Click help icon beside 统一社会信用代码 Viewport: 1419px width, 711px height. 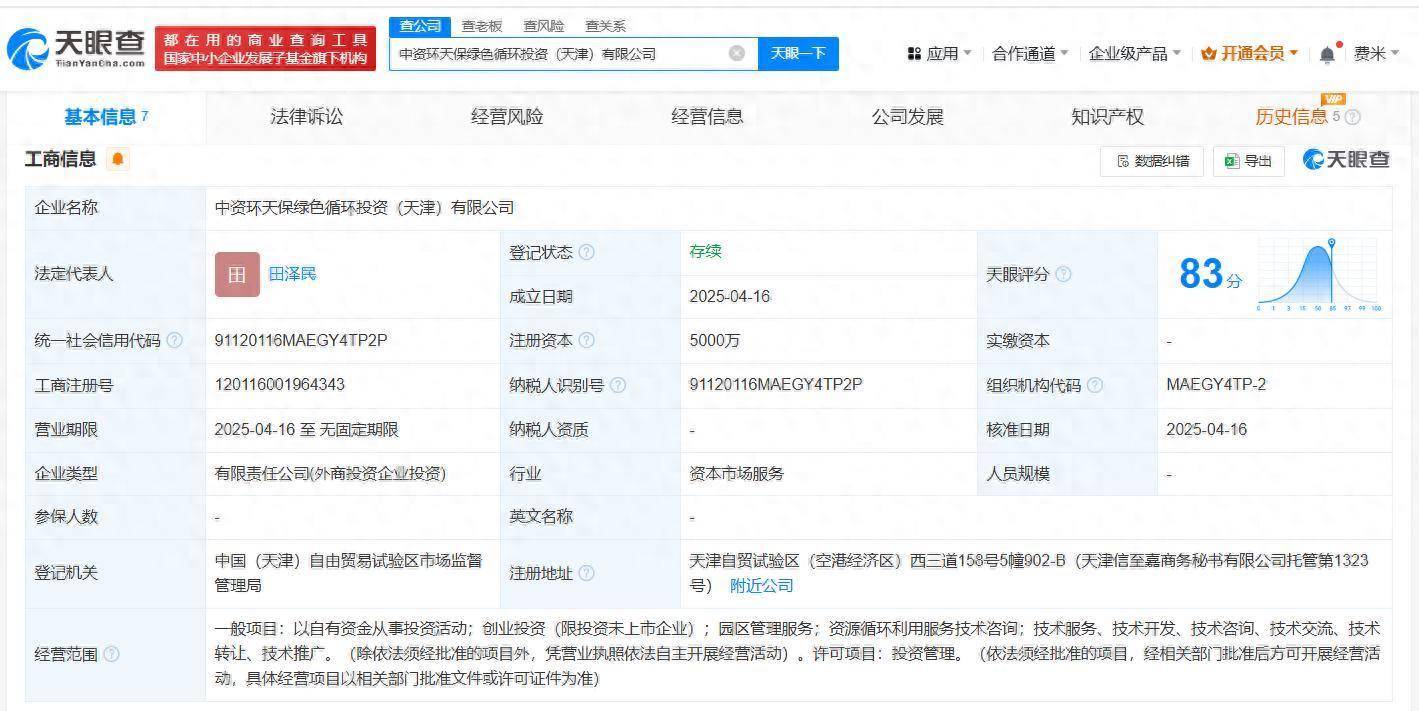click(175, 341)
